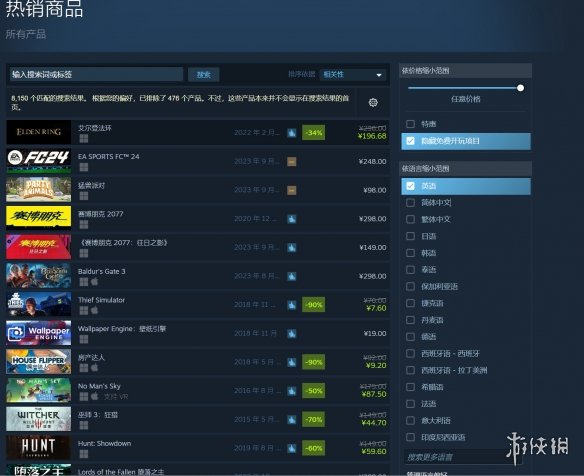Click Apple platform icon under Baldur's Gate 3
Viewport: 584px width, 476px height.
95,282
